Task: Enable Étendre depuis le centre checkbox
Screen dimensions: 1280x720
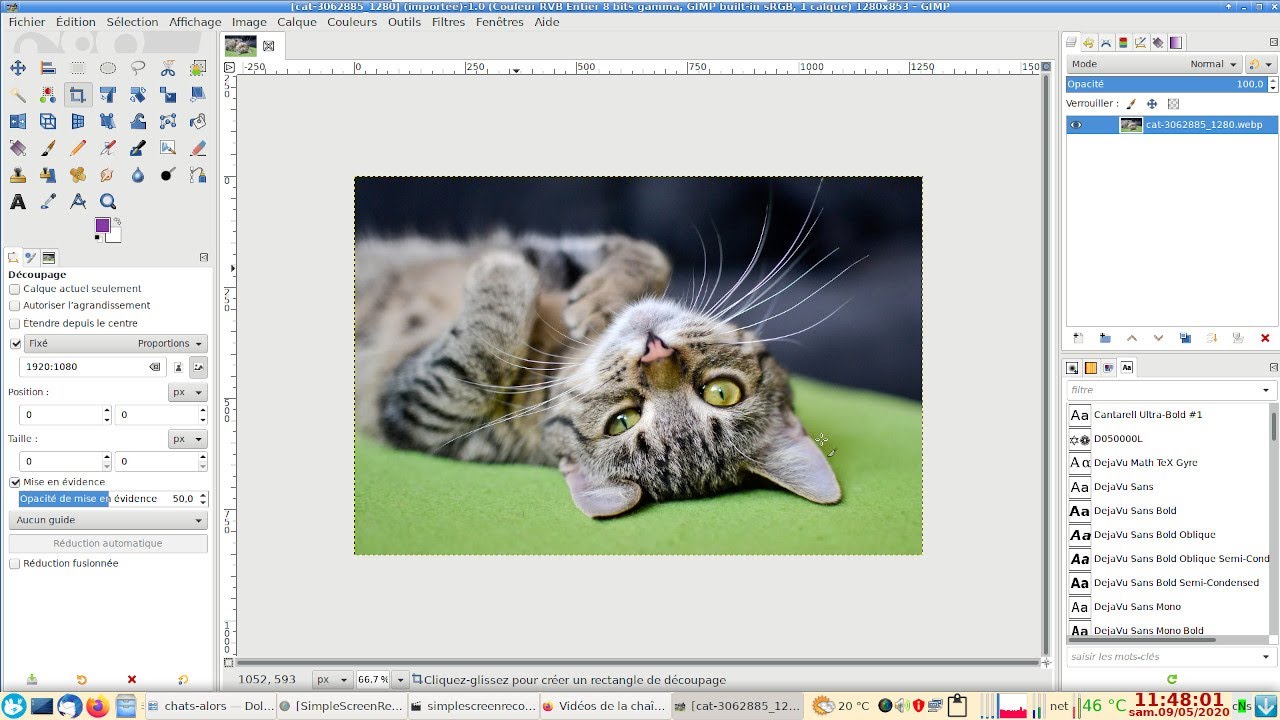Action: (15, 324)
